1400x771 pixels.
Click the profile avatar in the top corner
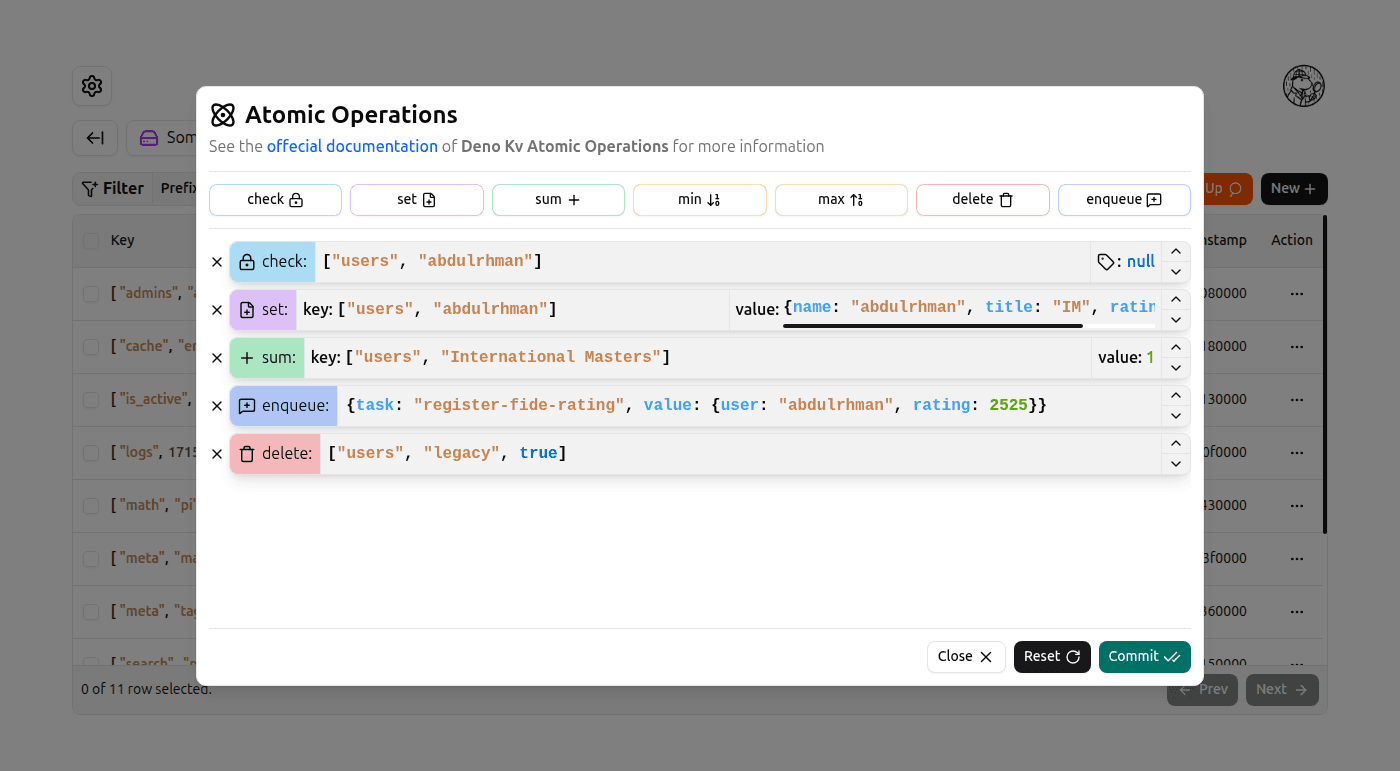point(1304,86)
